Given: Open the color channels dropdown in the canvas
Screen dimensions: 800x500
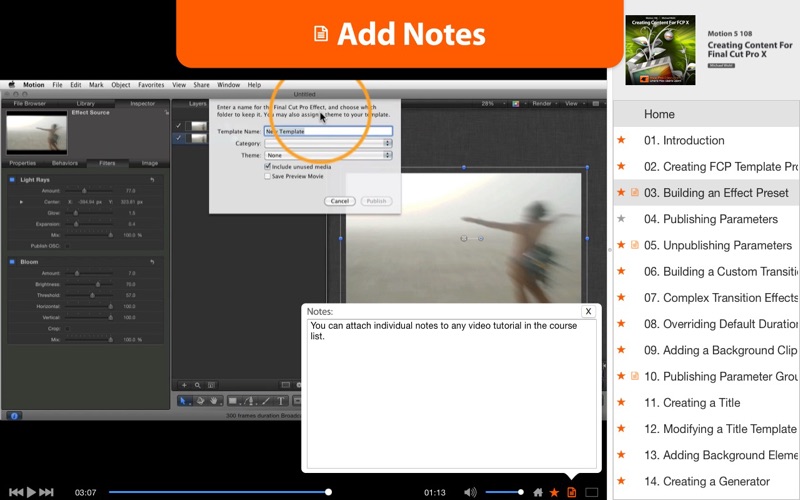Looking at the screenshot, I should [518, 104].
